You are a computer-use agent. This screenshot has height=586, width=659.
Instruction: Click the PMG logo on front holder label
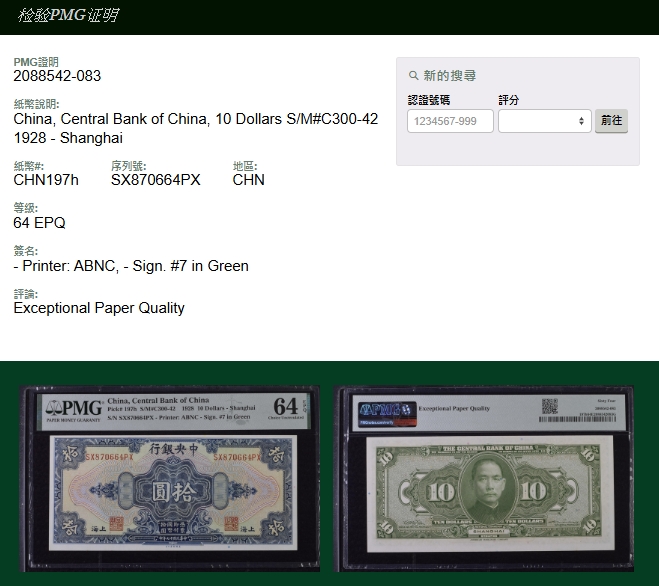pos(74,409)
